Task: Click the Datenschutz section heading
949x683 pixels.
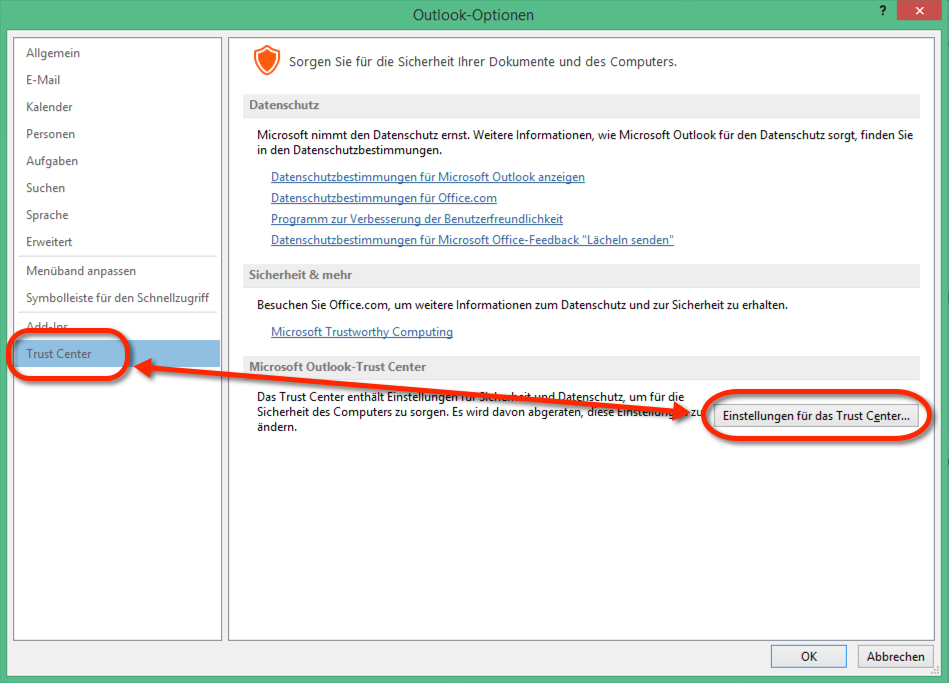Action: coord(284,105)
